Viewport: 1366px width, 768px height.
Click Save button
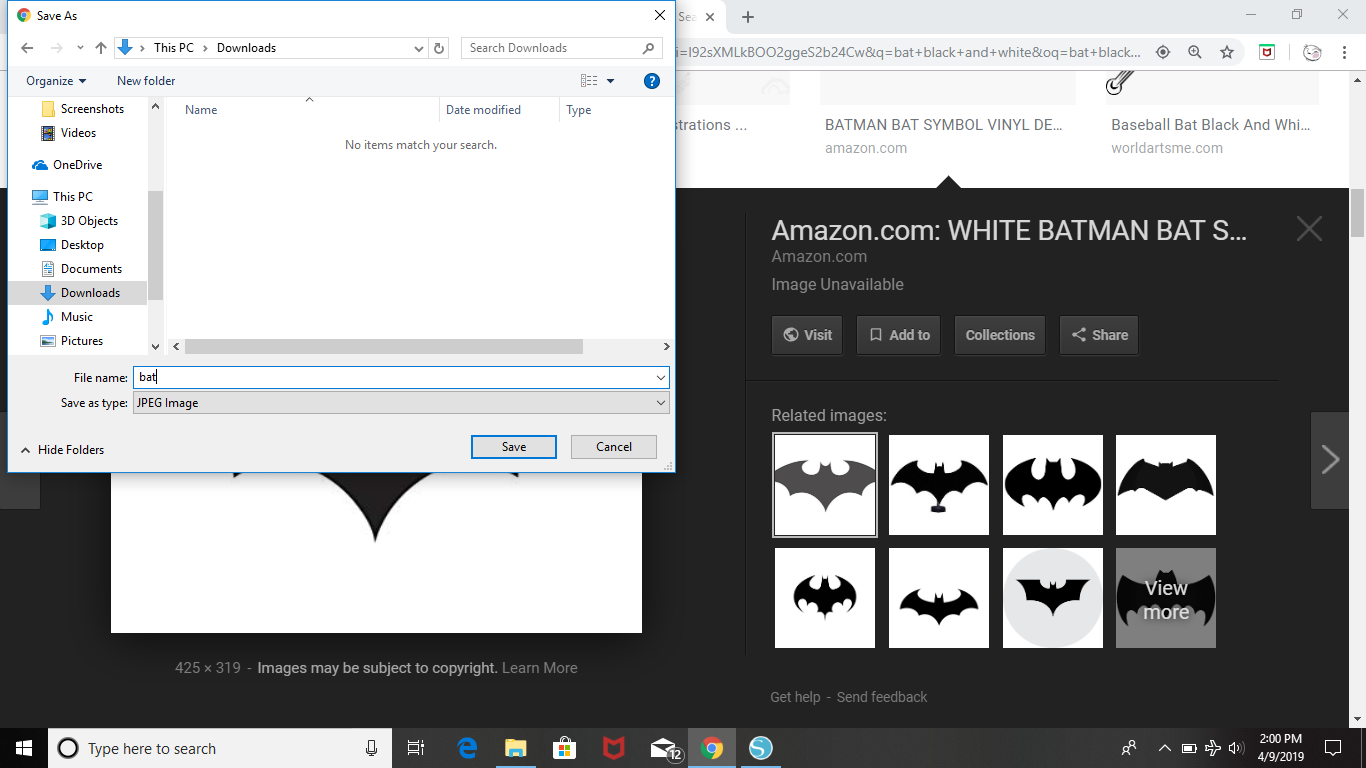[x=514, y=447]
